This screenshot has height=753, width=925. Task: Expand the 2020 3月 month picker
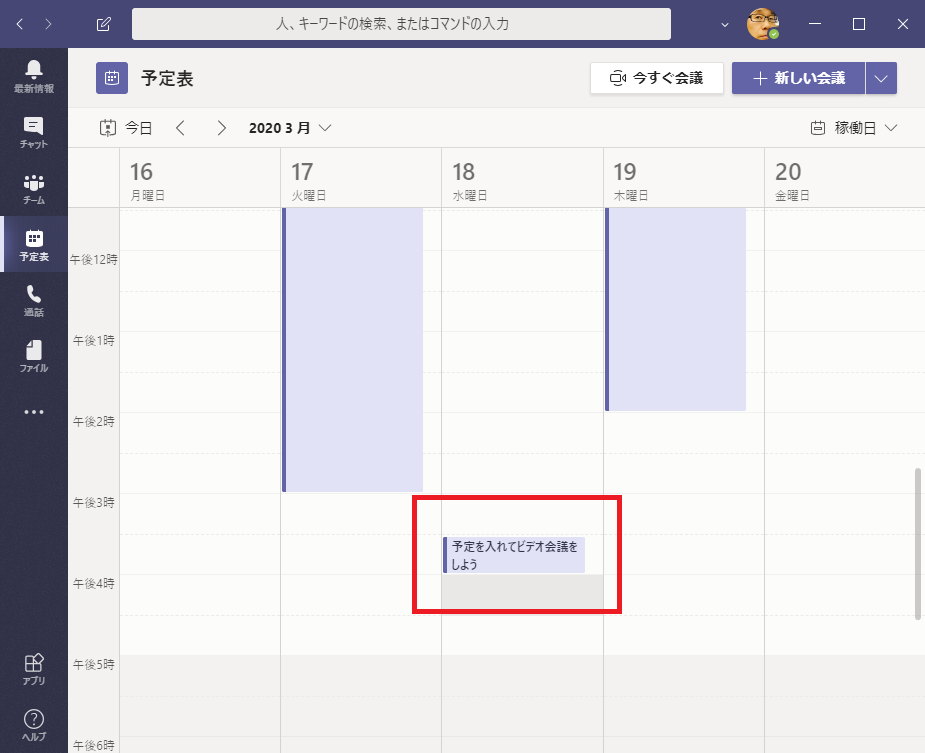290,128
